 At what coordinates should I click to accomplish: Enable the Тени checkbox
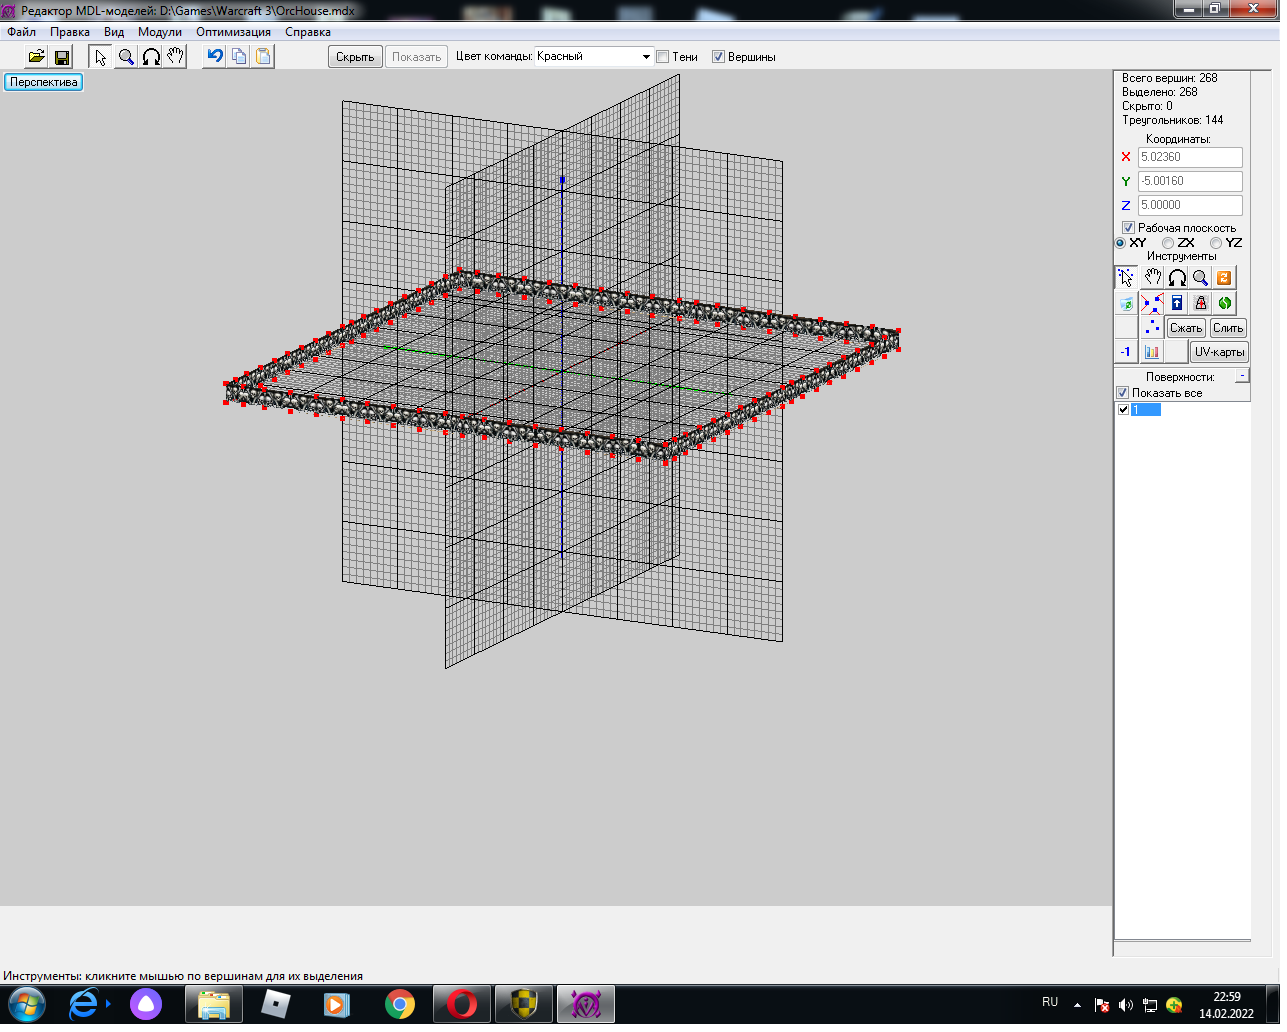pos(662,57)
